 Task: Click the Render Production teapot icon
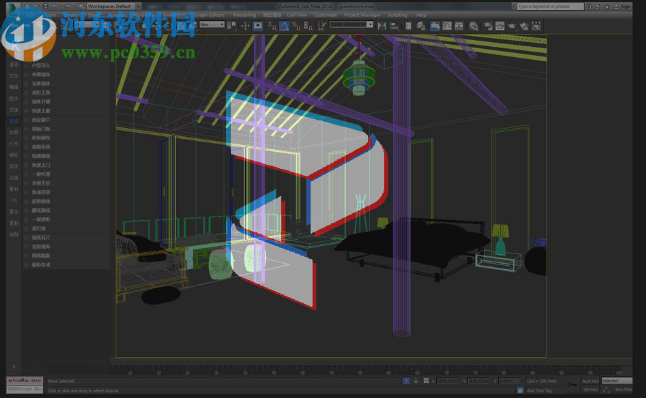coord(512,26)
